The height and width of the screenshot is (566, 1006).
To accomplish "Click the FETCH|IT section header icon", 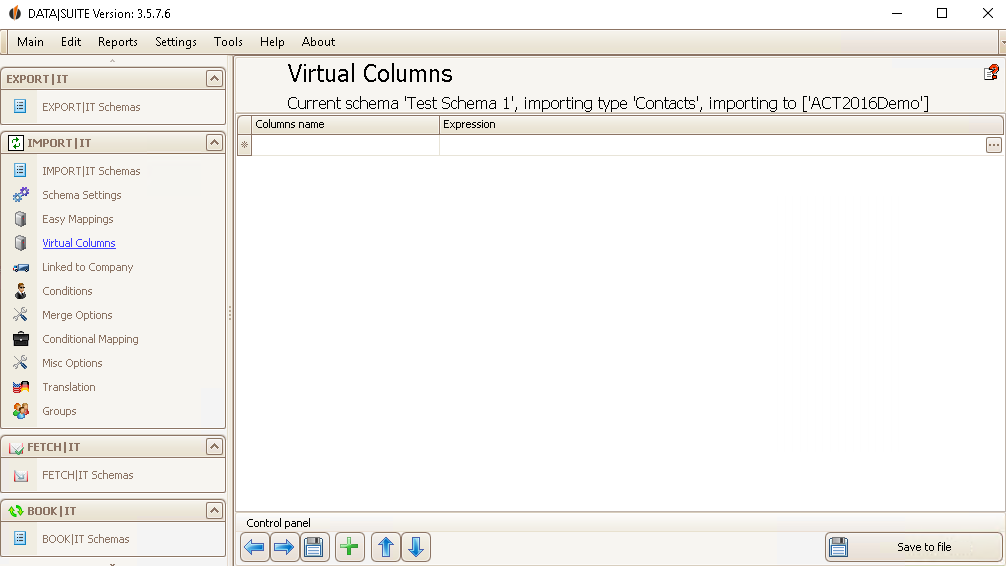I will 16,447.
